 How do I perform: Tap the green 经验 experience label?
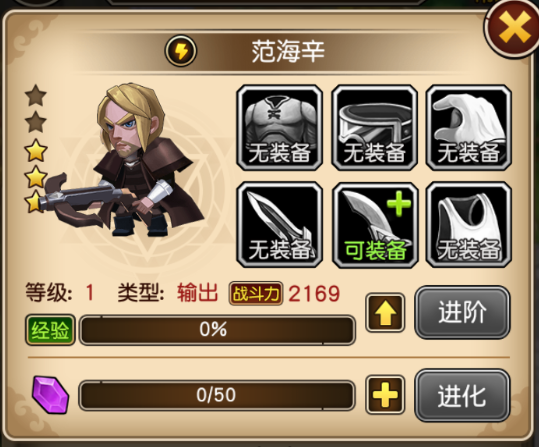tap(50, 330)
